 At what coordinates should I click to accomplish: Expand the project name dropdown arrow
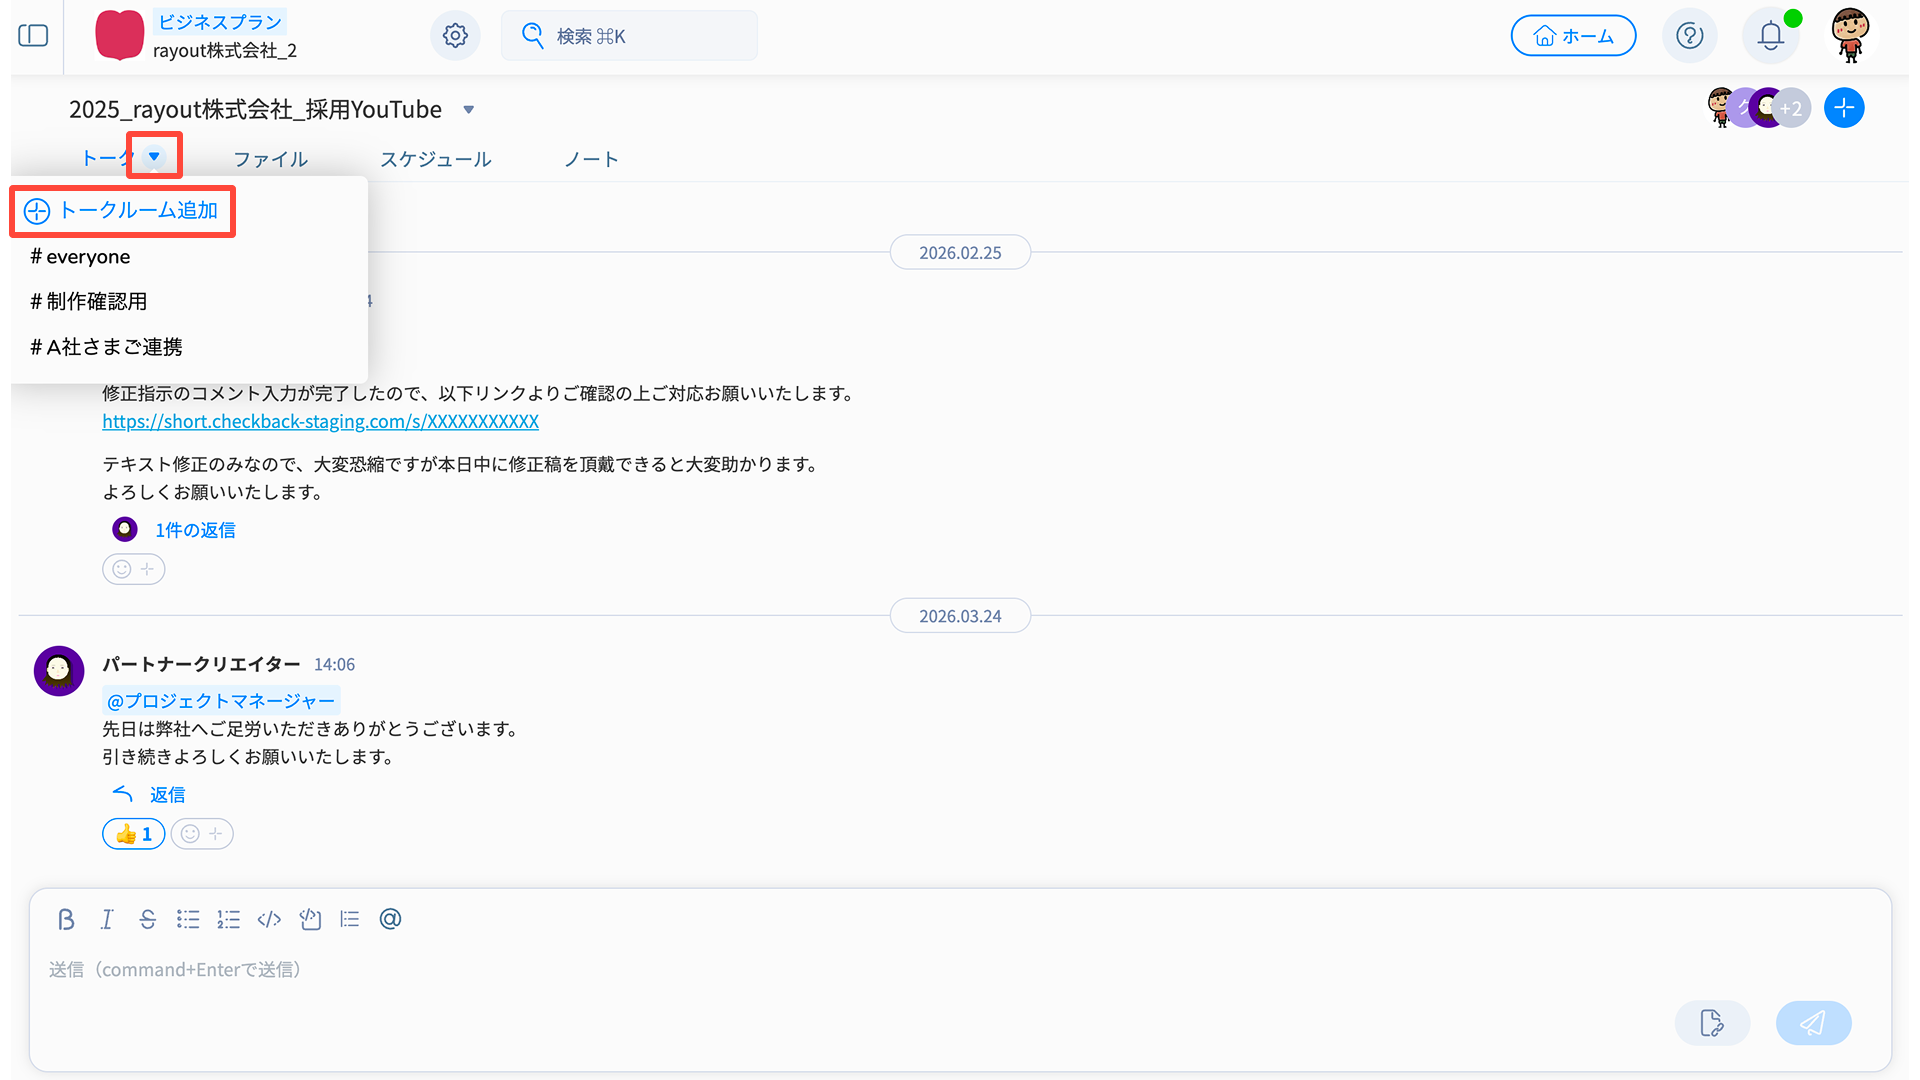click(x=468, y=110)
